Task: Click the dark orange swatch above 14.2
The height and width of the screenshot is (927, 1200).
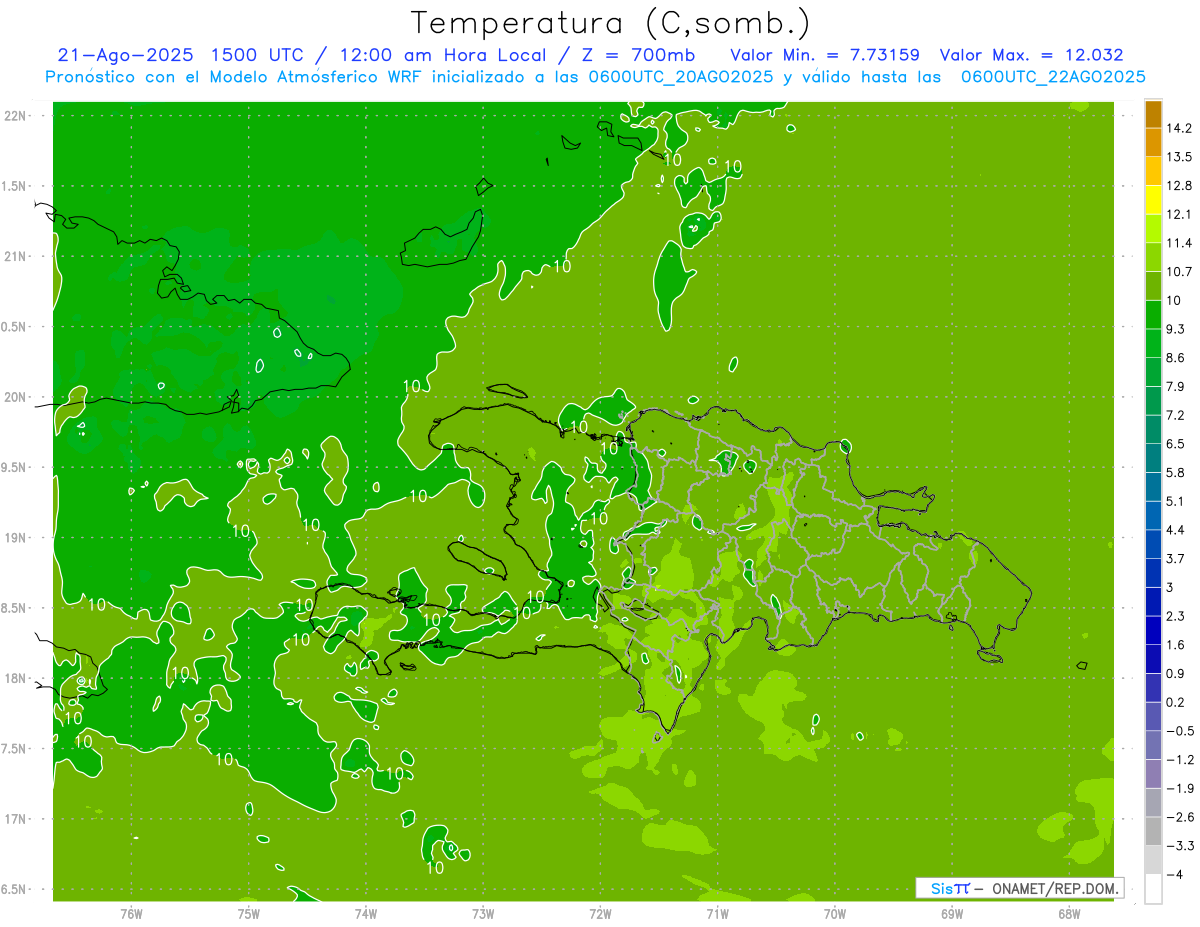Action: pyautogui.click(x=1153, y=114)
